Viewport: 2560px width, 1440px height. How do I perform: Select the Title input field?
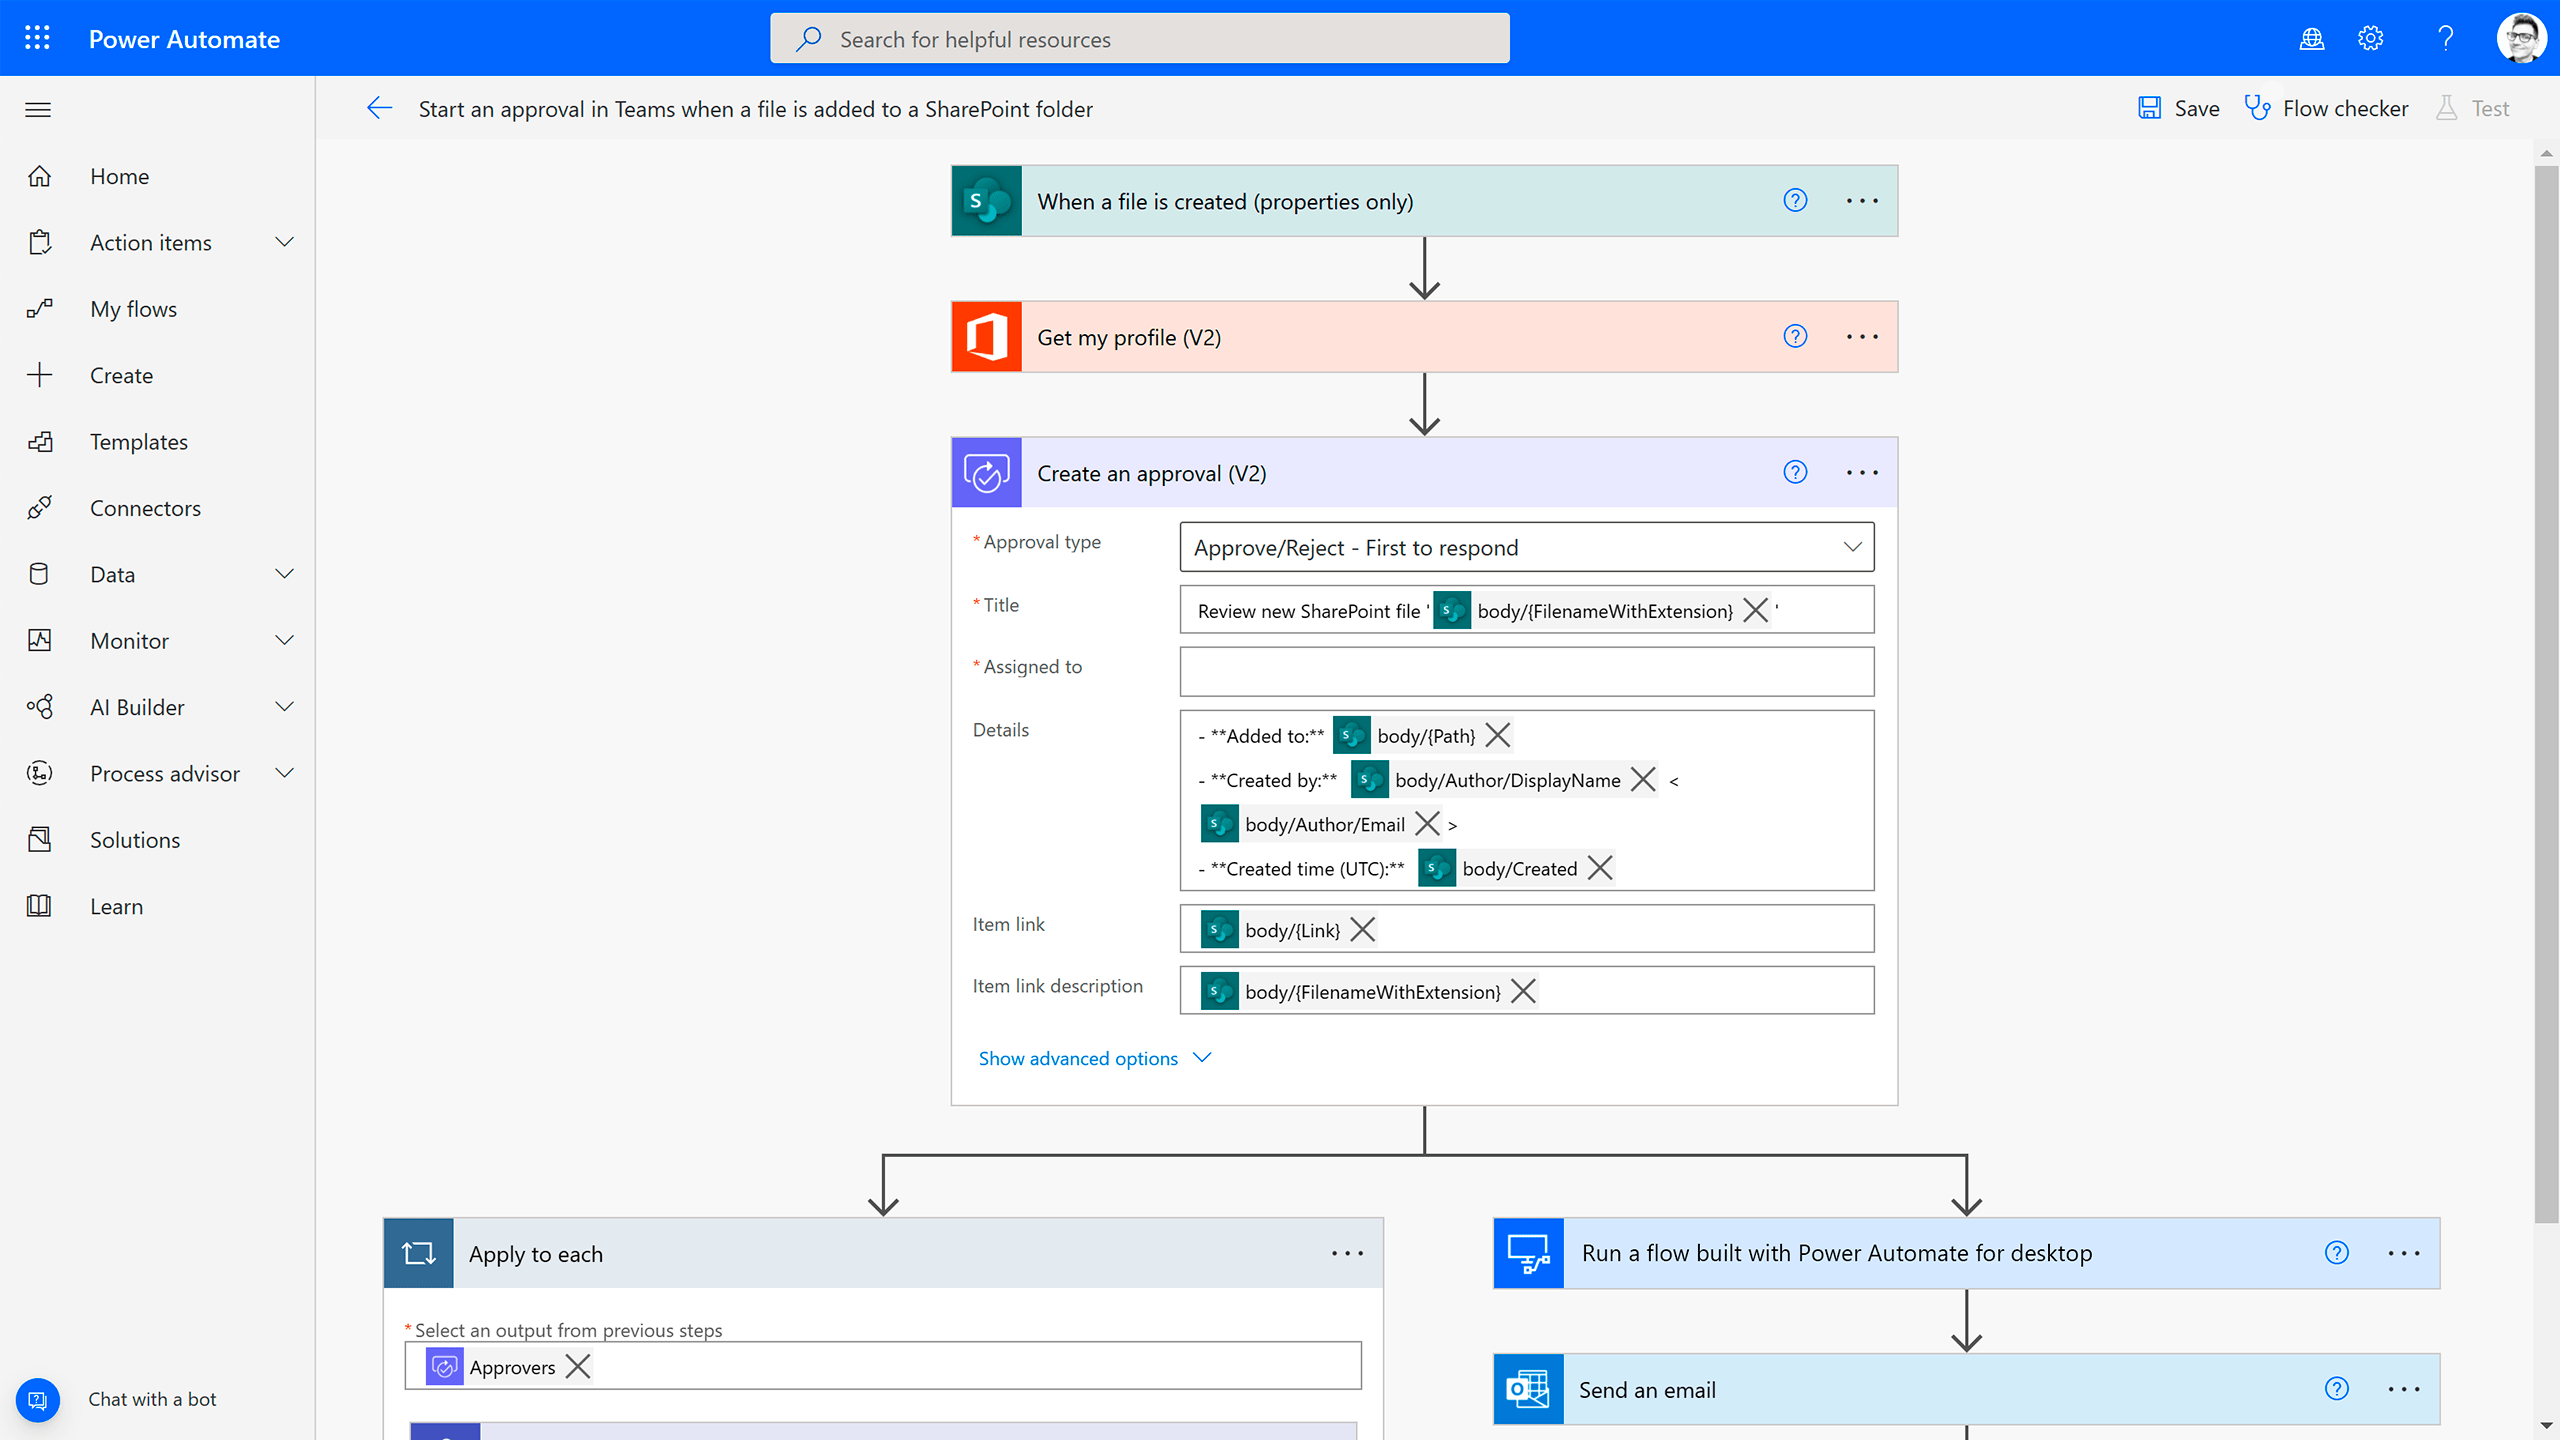tap(1526, 608)
